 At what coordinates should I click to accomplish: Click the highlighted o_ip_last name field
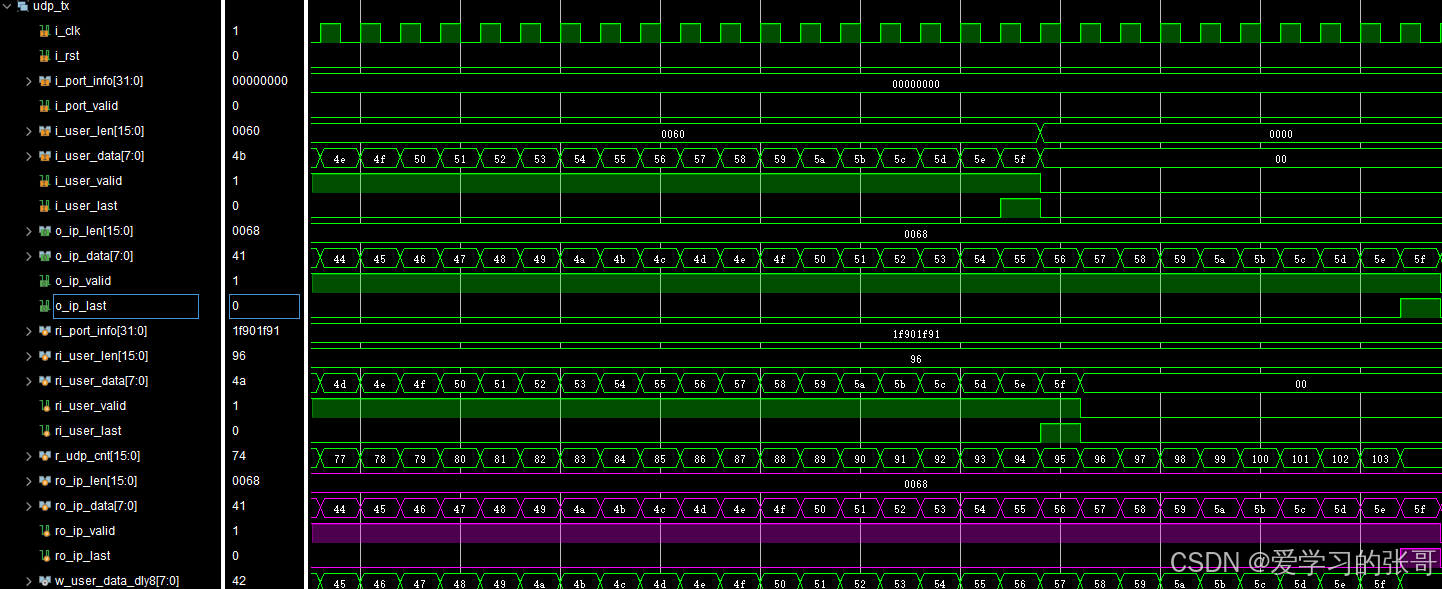point(126,306)
